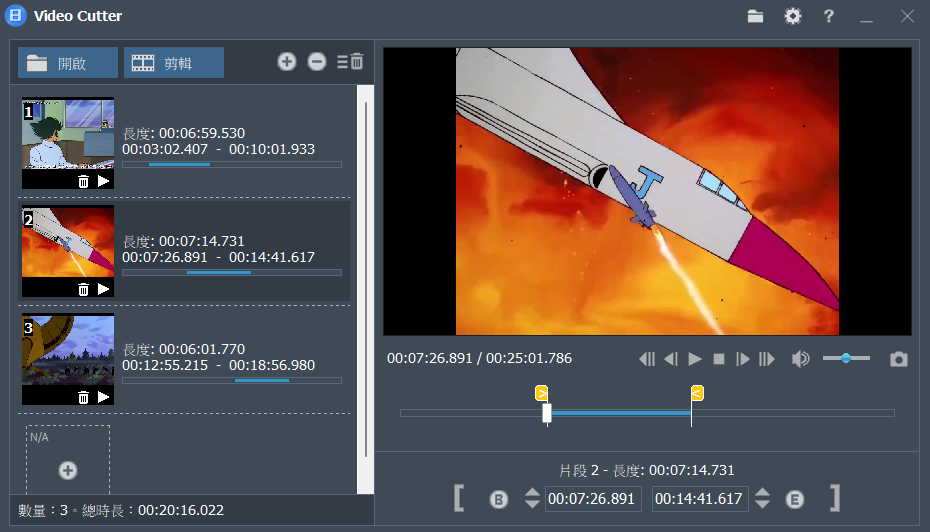
Task: Increase the end time with the up arrow
Action: pyautogui.click(x=763, y=492)
